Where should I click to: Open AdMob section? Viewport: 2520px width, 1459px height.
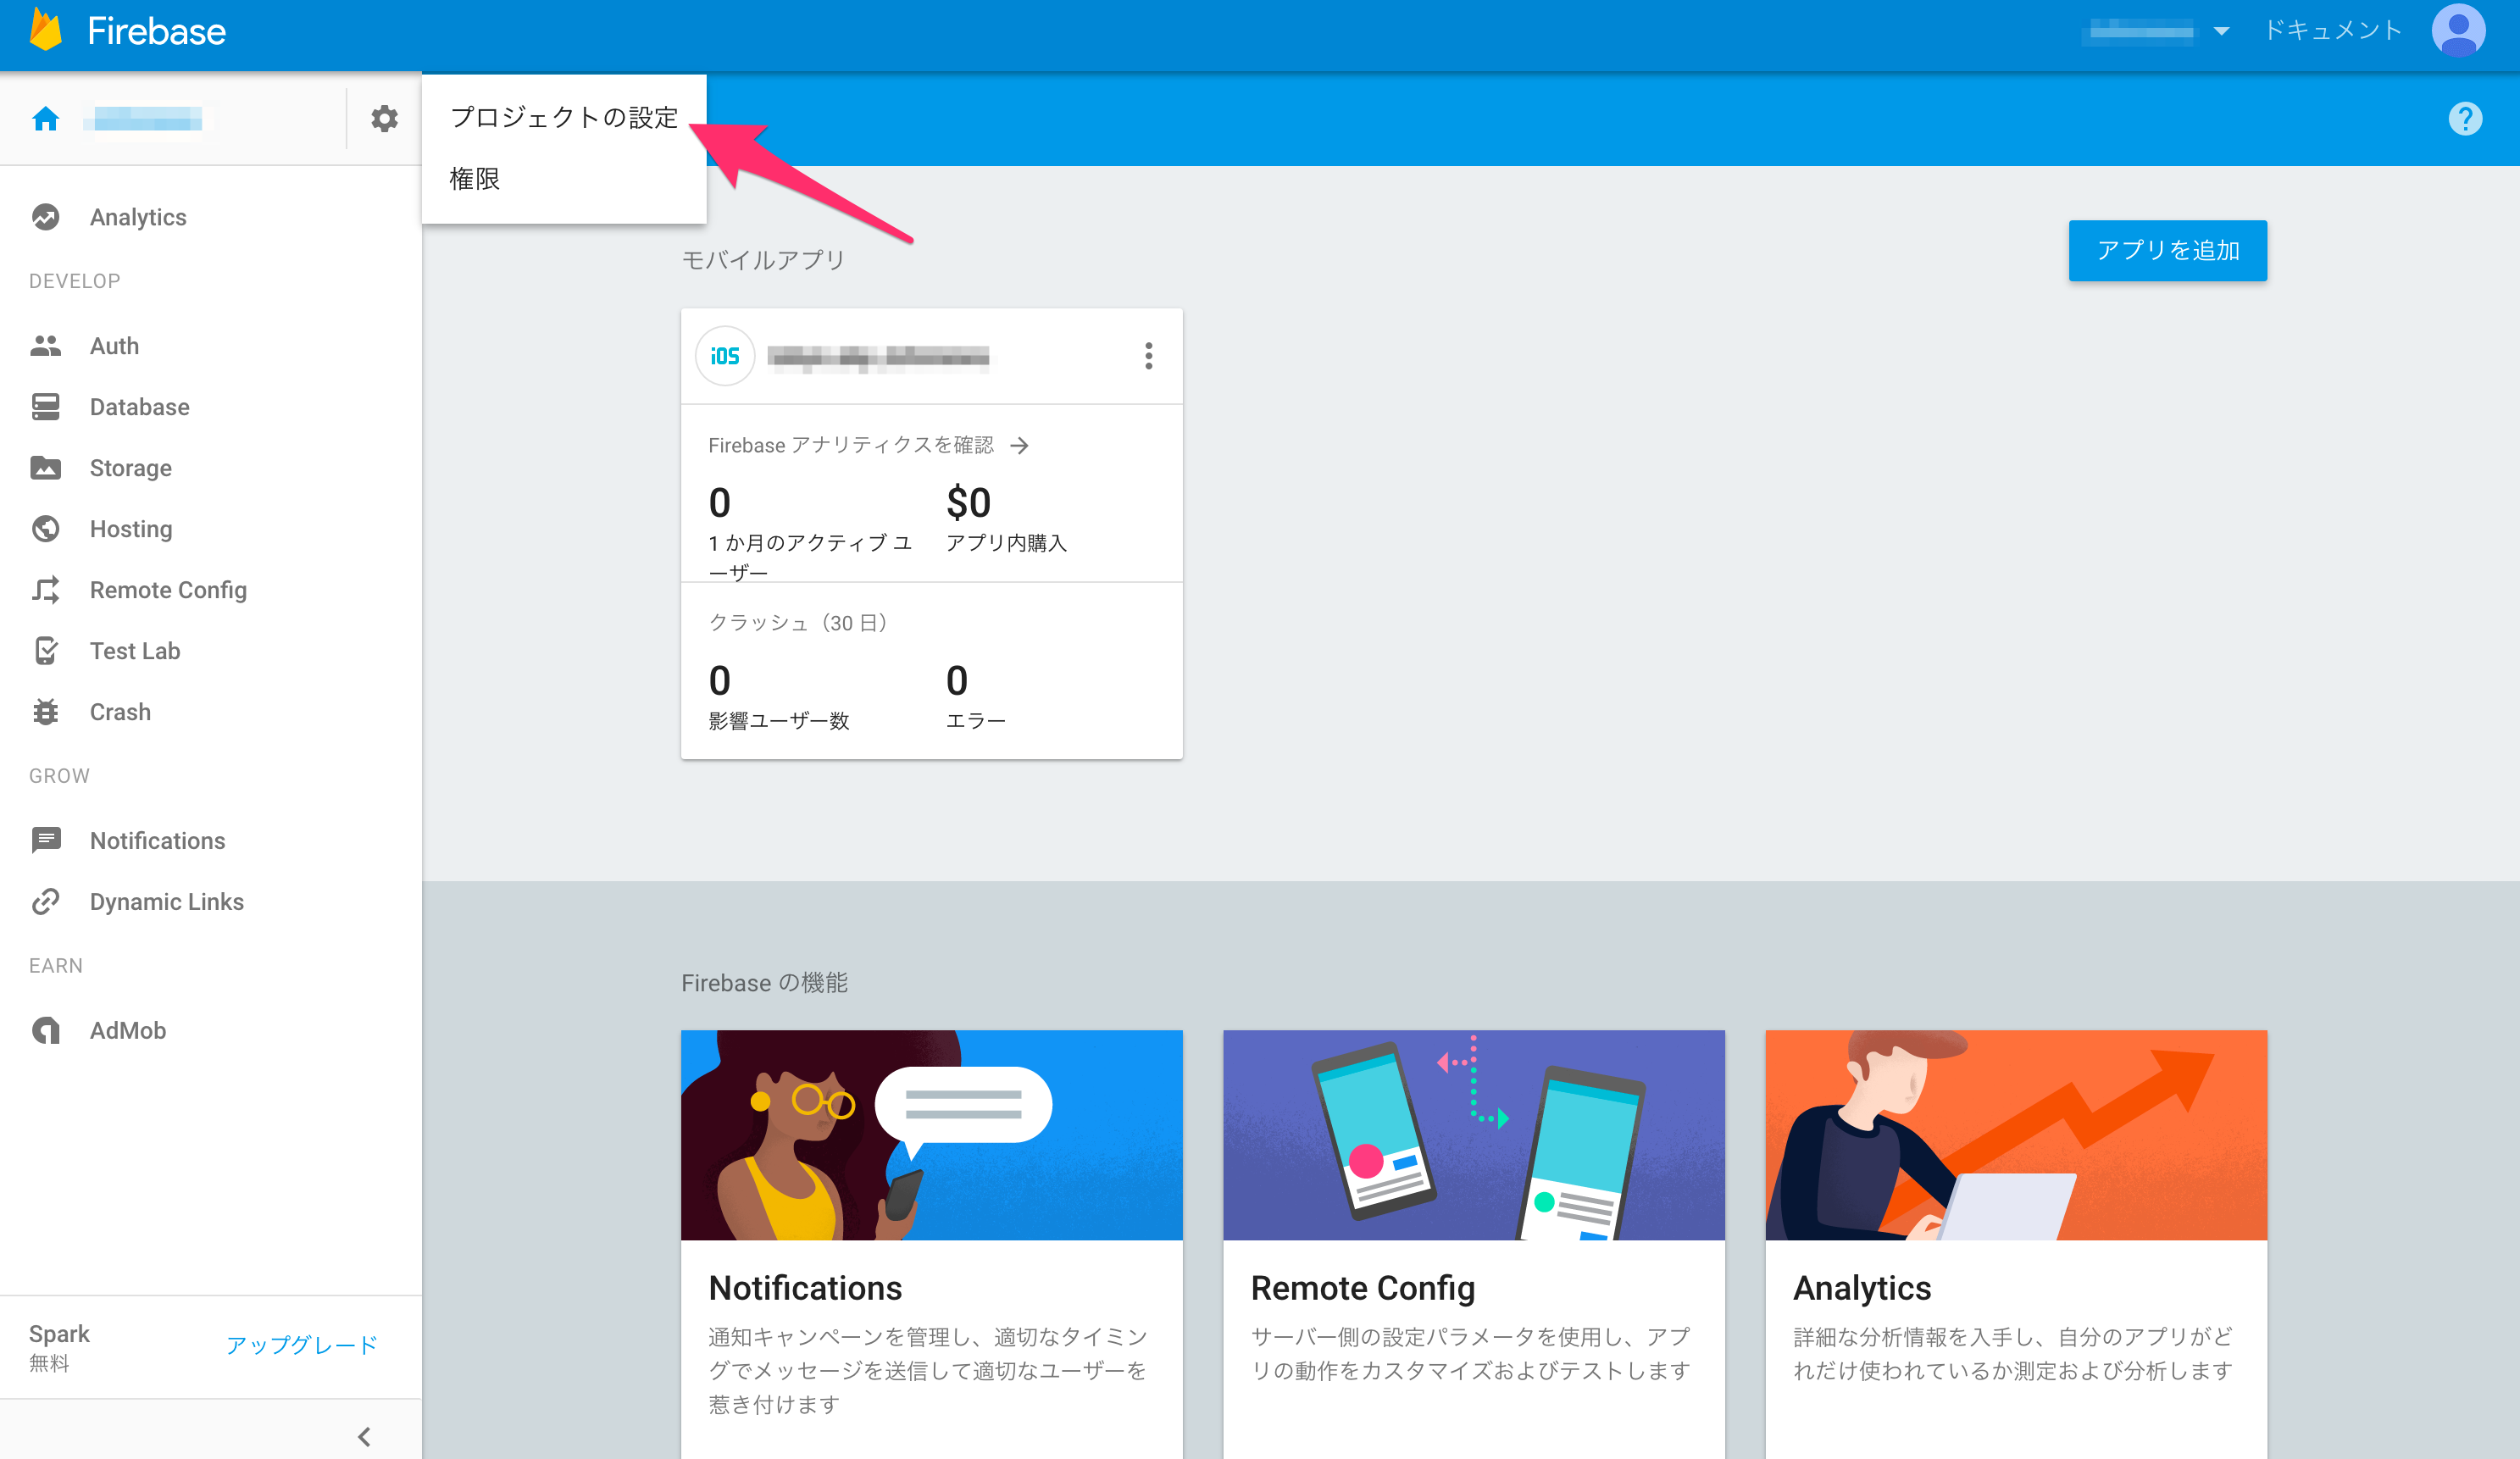coord(128,1031)
